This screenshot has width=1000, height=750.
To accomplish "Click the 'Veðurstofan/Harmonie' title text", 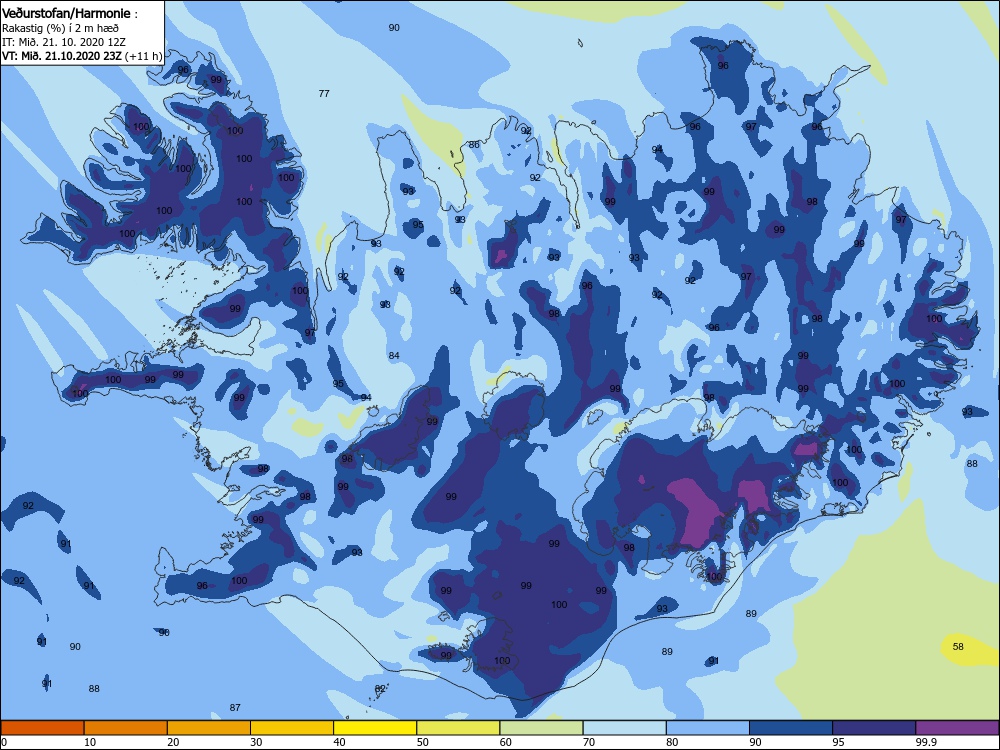I will 67,13.
